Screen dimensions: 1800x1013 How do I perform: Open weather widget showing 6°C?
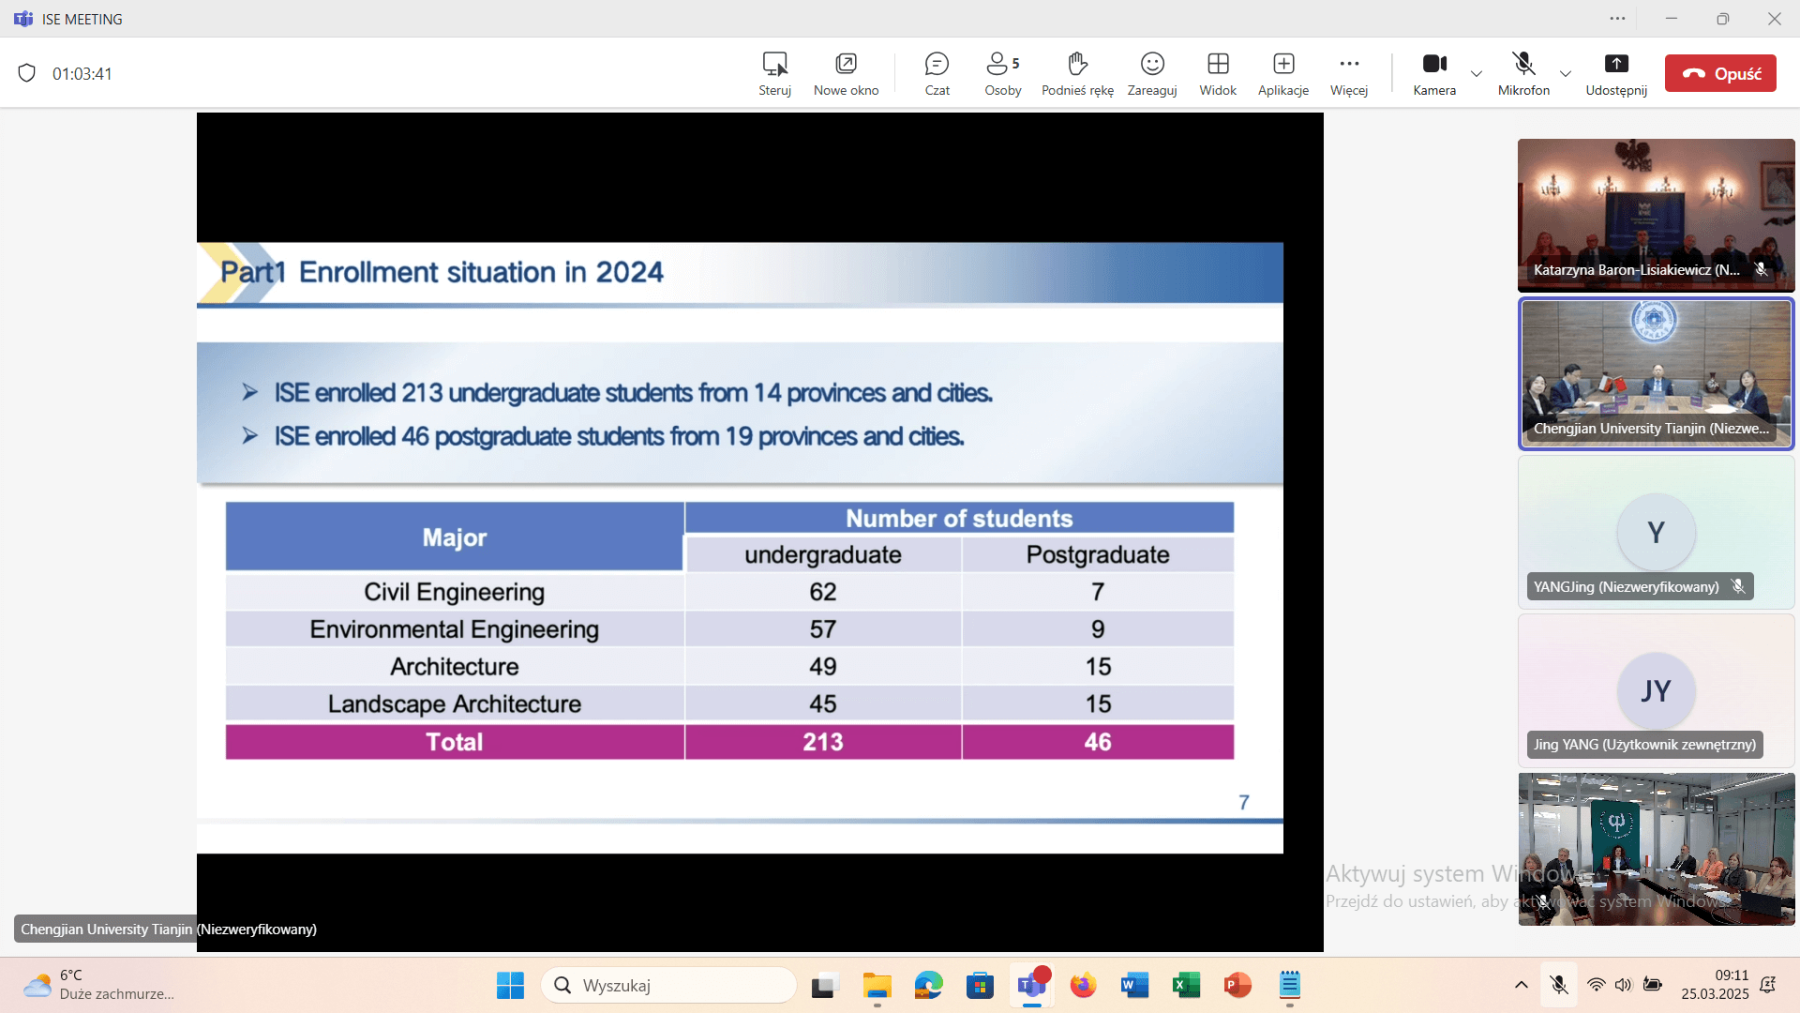pyautogui.click(x=98, y=985)
